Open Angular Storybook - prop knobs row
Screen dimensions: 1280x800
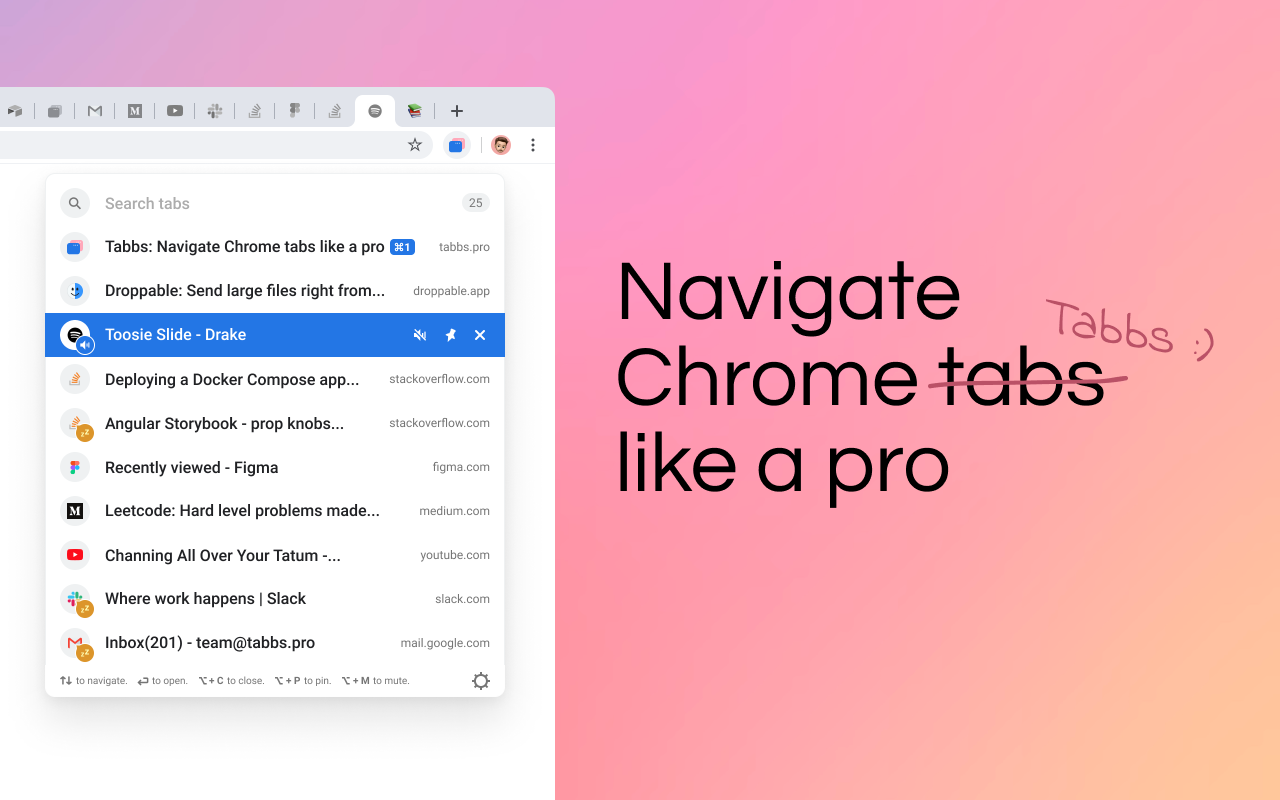[275, 423]
